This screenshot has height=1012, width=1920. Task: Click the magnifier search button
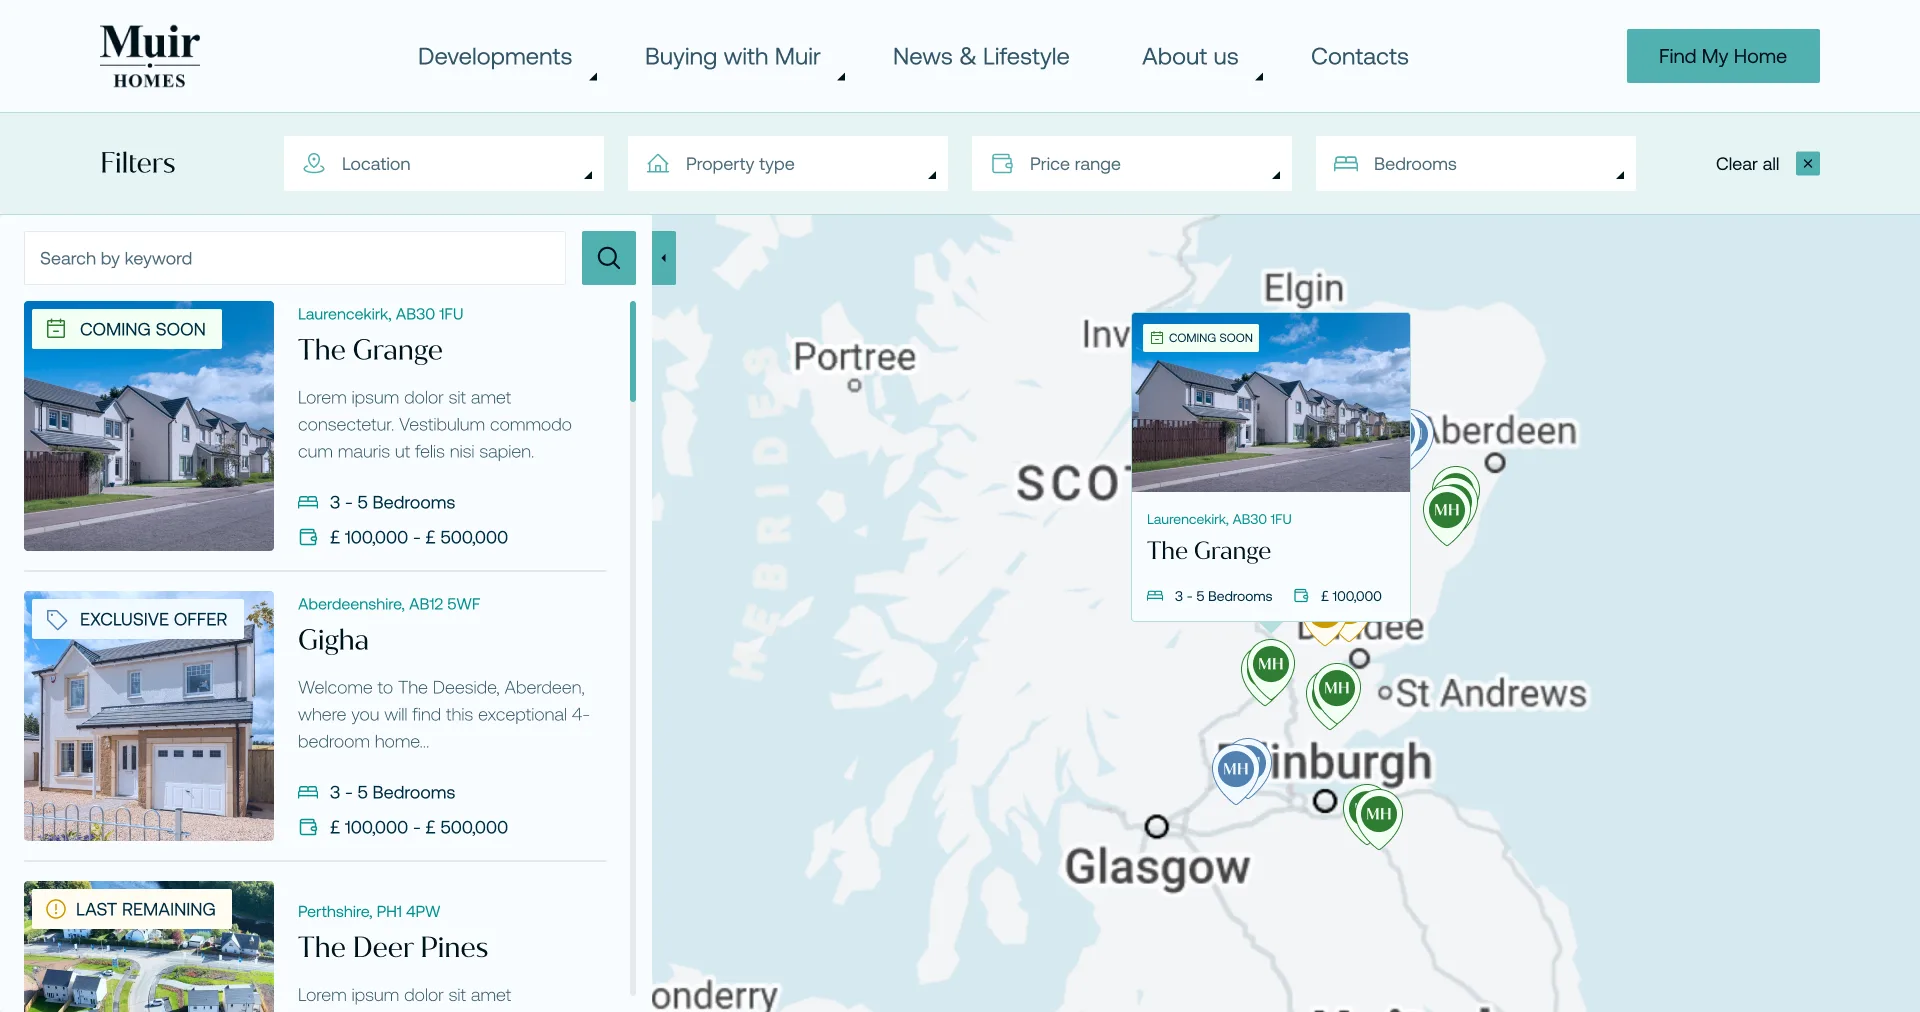608,258
